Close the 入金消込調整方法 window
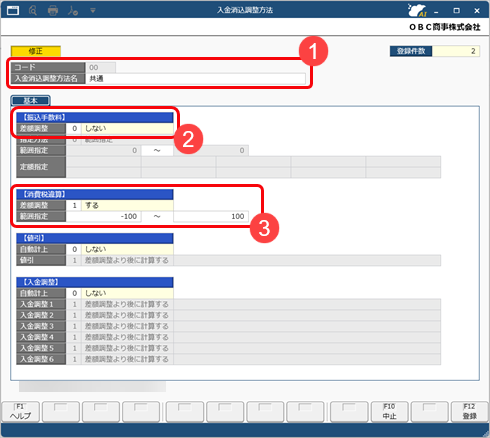 pyautogui.click(x=477, y=11)
